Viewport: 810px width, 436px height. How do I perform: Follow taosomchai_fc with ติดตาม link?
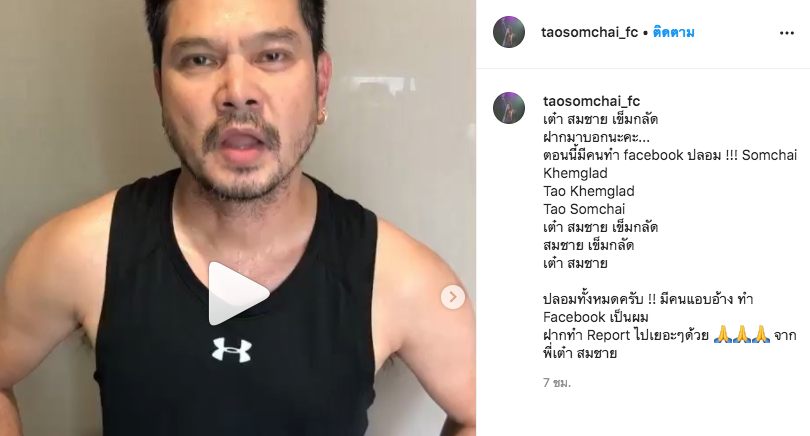coord(674,33)
